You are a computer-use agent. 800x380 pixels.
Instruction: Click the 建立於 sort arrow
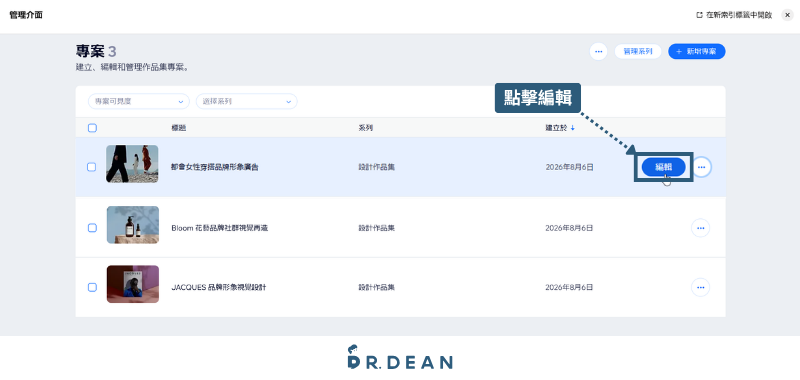point(573,128)
